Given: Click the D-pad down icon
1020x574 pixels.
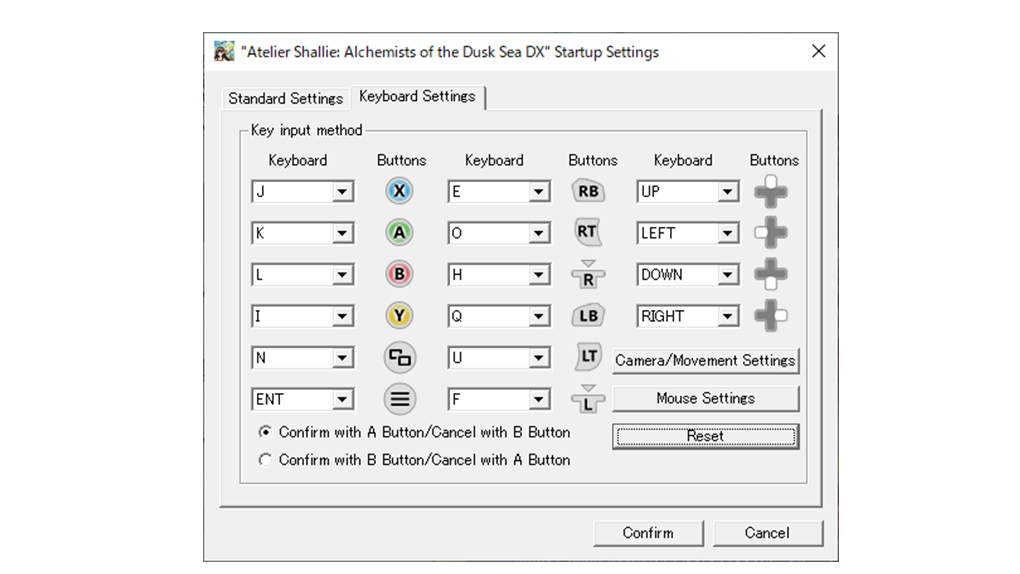Looking at the screenshot, I should [x=771, y=274].
